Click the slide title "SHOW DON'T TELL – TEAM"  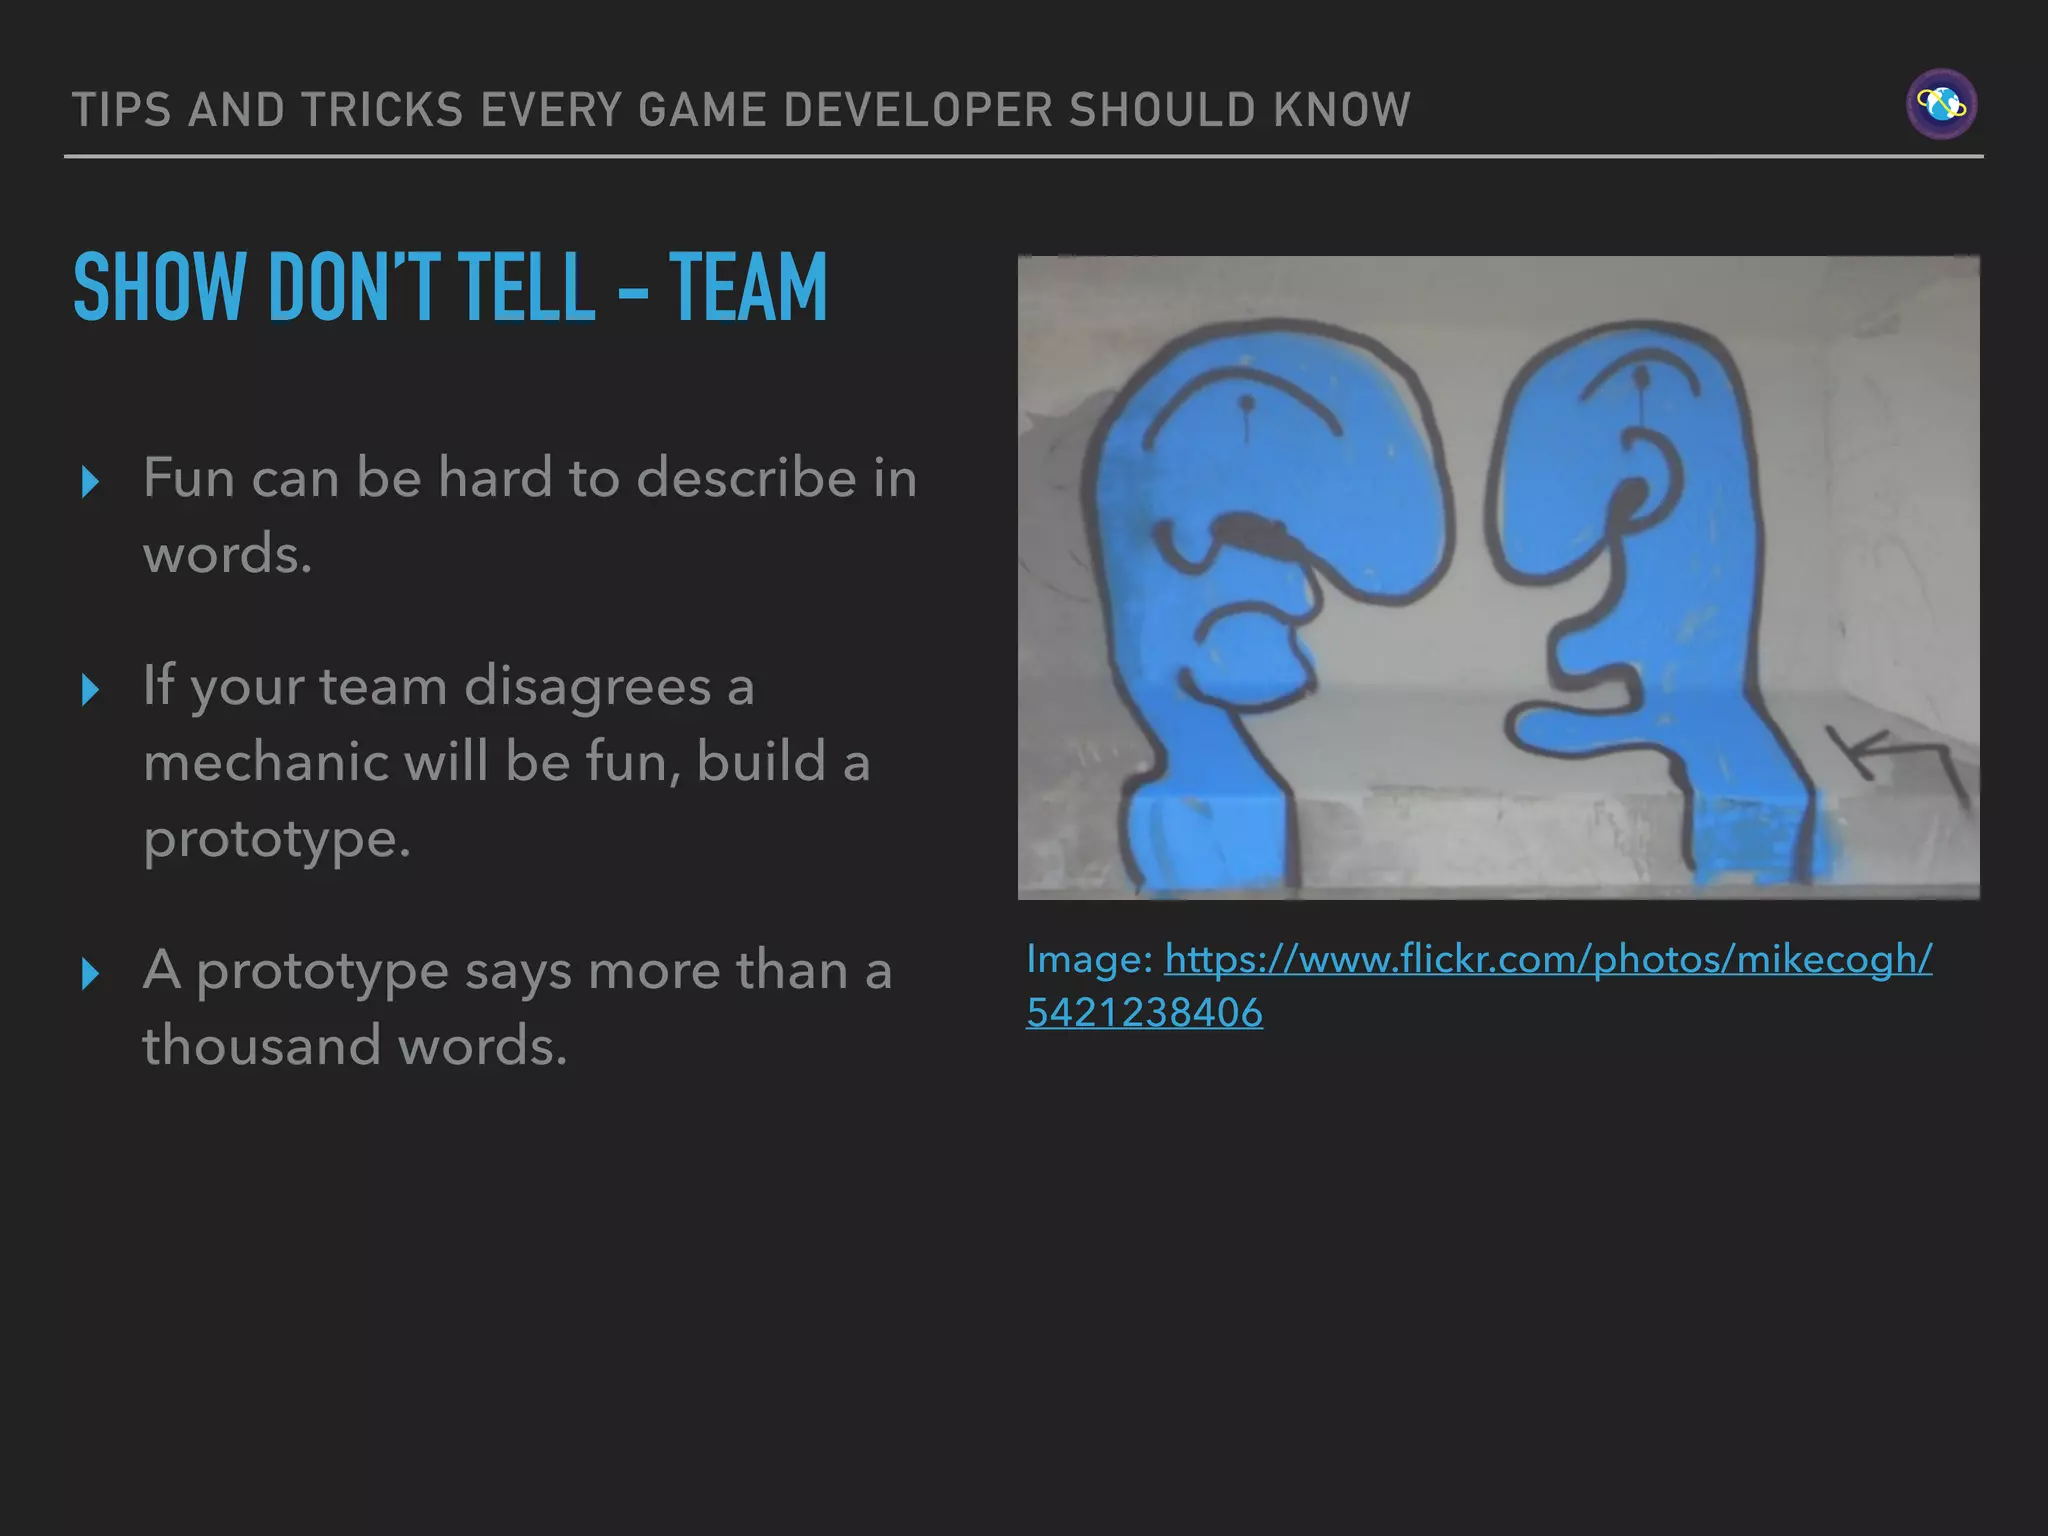coord(451,288)
